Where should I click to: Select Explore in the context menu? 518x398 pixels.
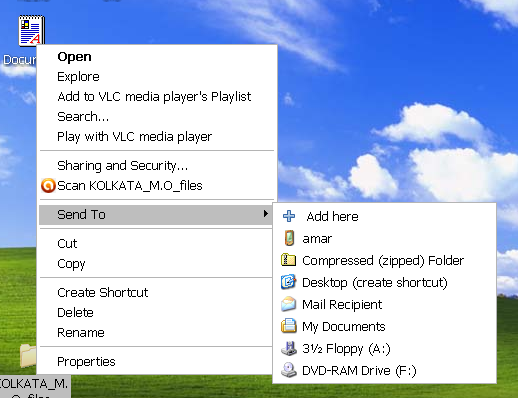tap(78, 77)
